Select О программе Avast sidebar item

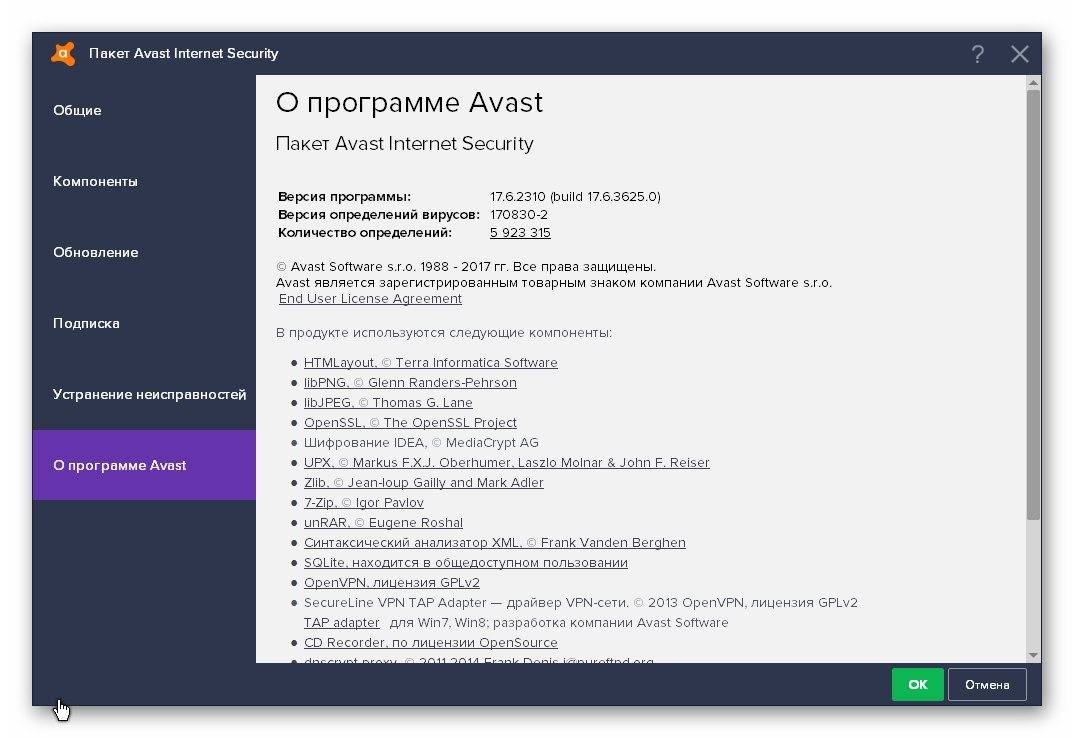tap(144, 465)
